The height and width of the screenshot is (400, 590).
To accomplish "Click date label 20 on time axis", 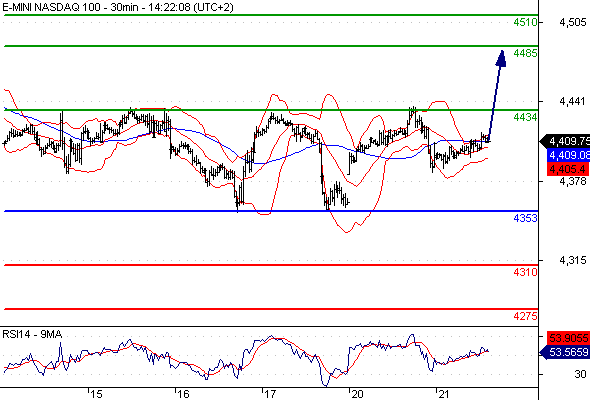I will coord(357,394).
